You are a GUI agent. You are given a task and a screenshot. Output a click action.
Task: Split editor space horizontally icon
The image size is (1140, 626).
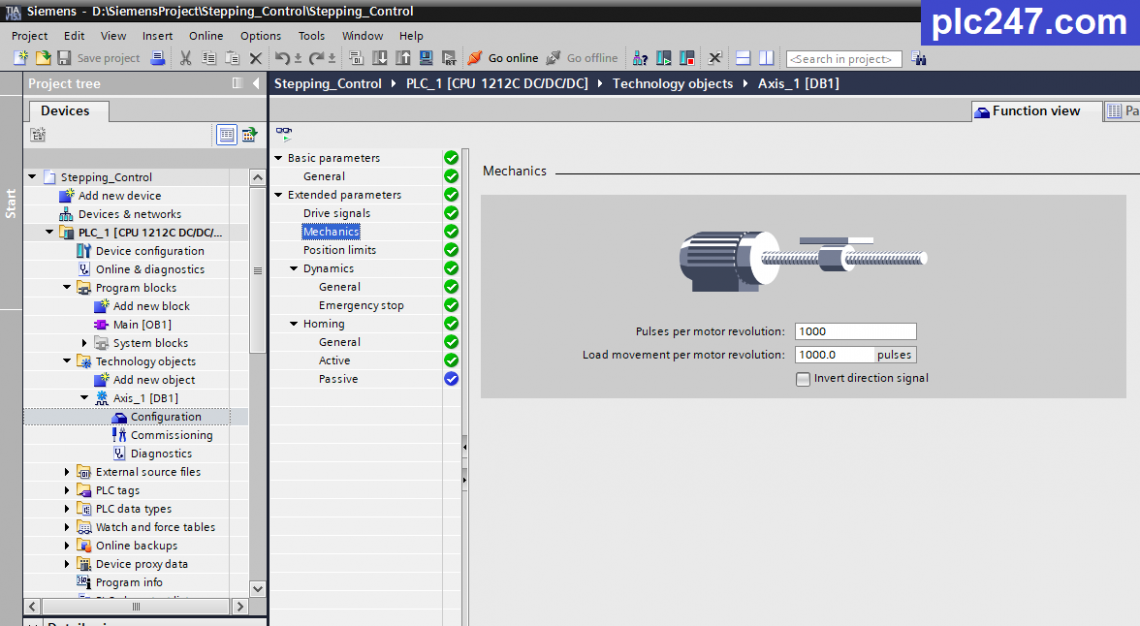click(743, 58)
